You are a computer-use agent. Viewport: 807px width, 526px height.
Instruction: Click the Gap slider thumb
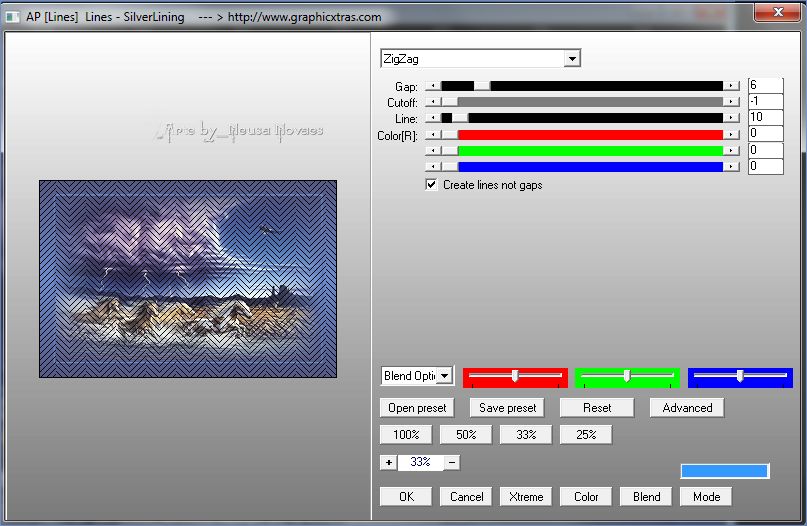482,86
